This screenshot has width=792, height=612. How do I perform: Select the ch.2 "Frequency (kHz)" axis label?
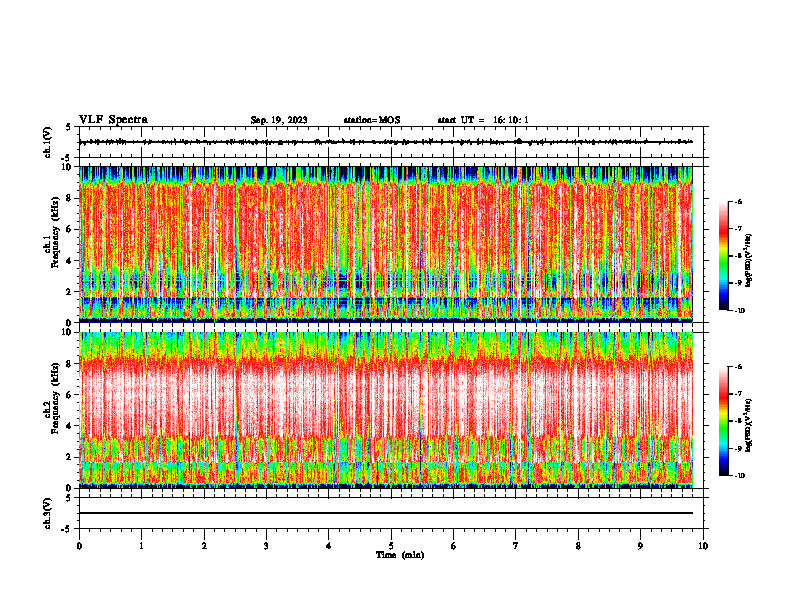click(x=56, y=398)
